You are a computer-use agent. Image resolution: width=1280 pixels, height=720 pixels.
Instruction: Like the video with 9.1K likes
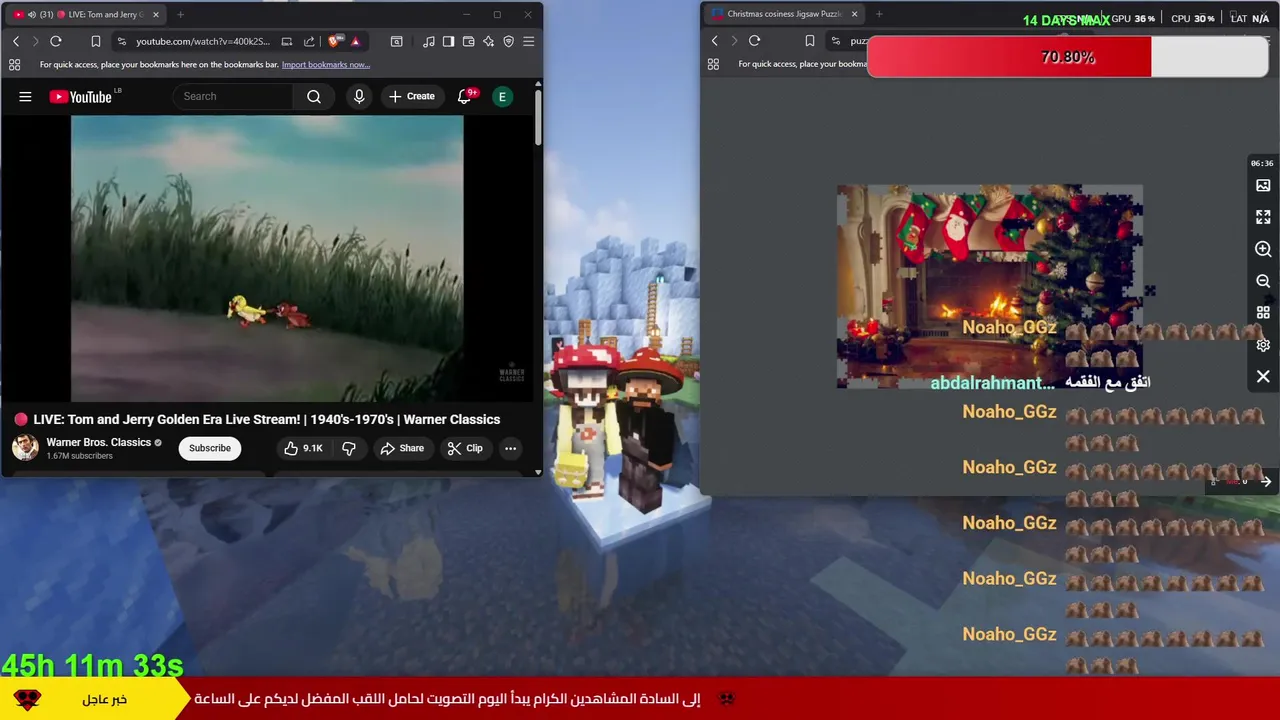pos(303,448)
